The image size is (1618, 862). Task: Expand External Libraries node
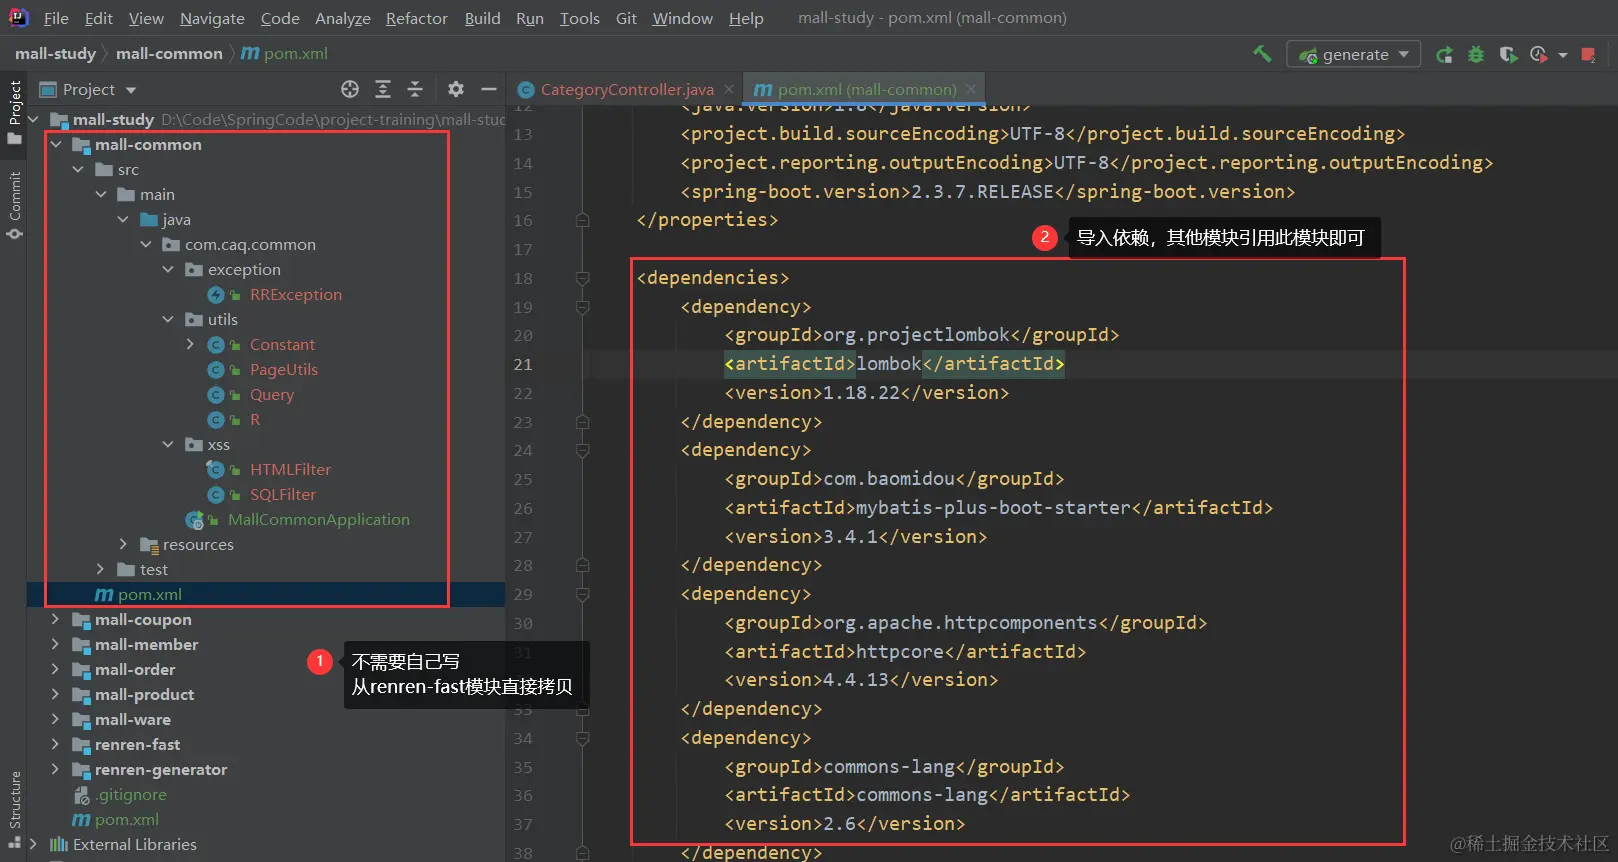click(x=34, y=844)
